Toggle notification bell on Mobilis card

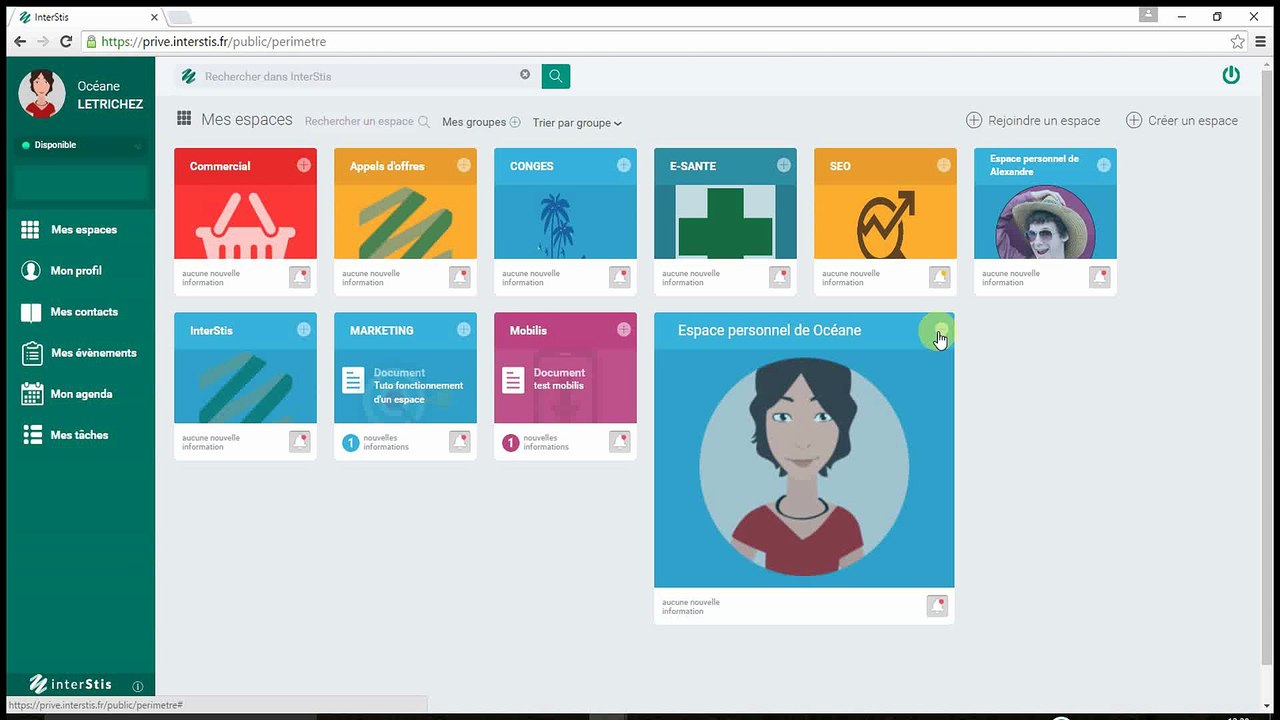[620, 441]
